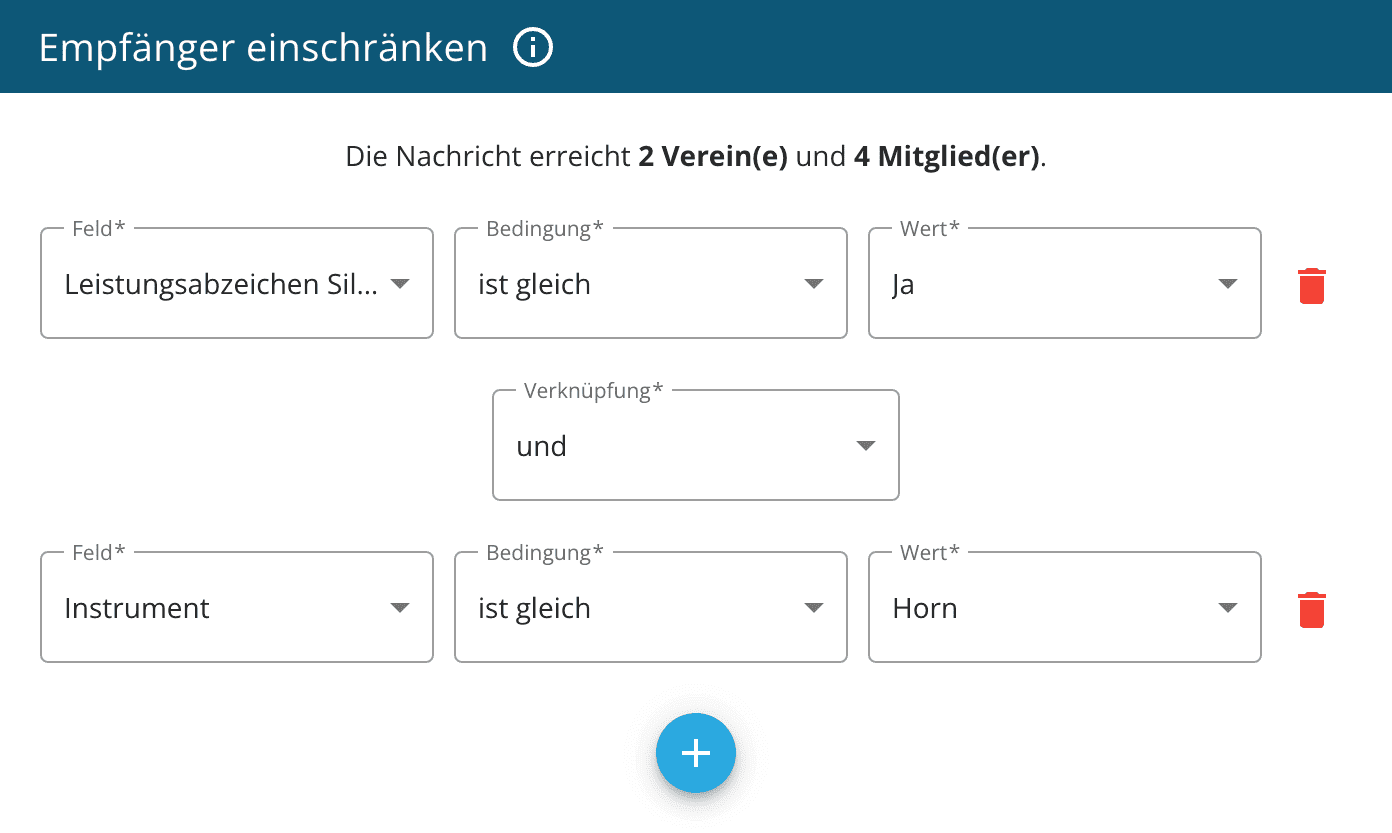This screenshot has height=833, width=1392.
Task: Click the arrow icon in the Ja box
Action: (x=1228, y=284)
